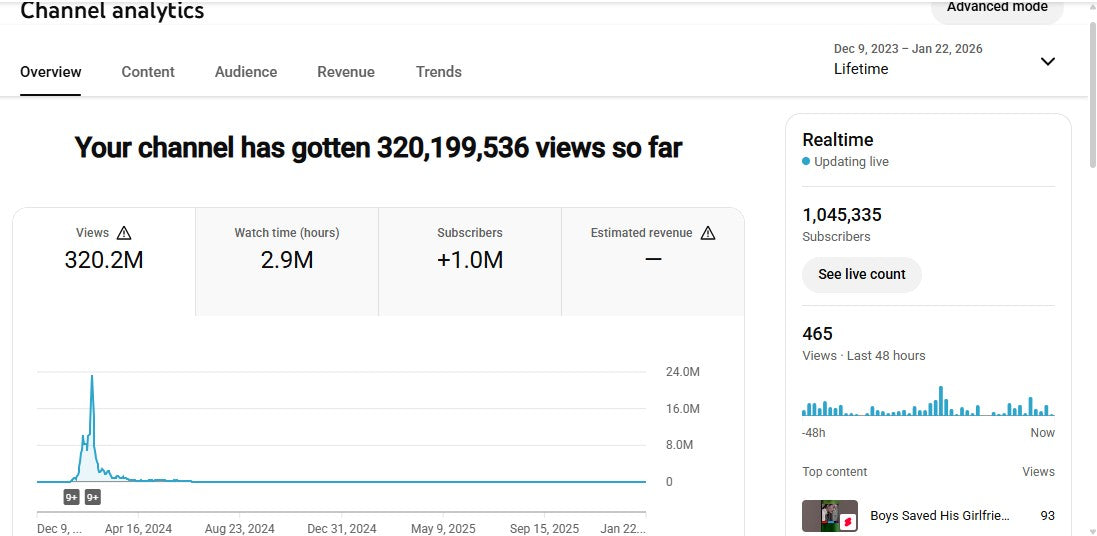Select the Revenue tab

coord(346,72)
